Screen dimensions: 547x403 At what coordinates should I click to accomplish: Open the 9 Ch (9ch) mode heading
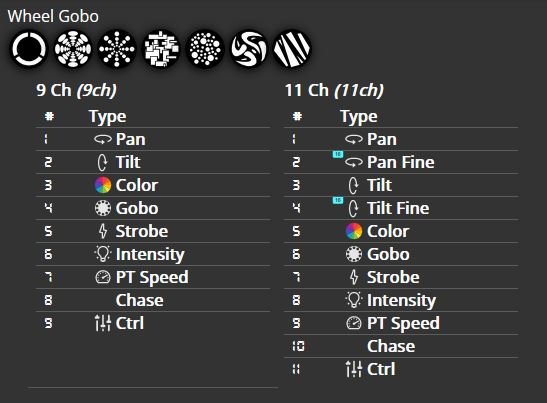pos(76,90)
